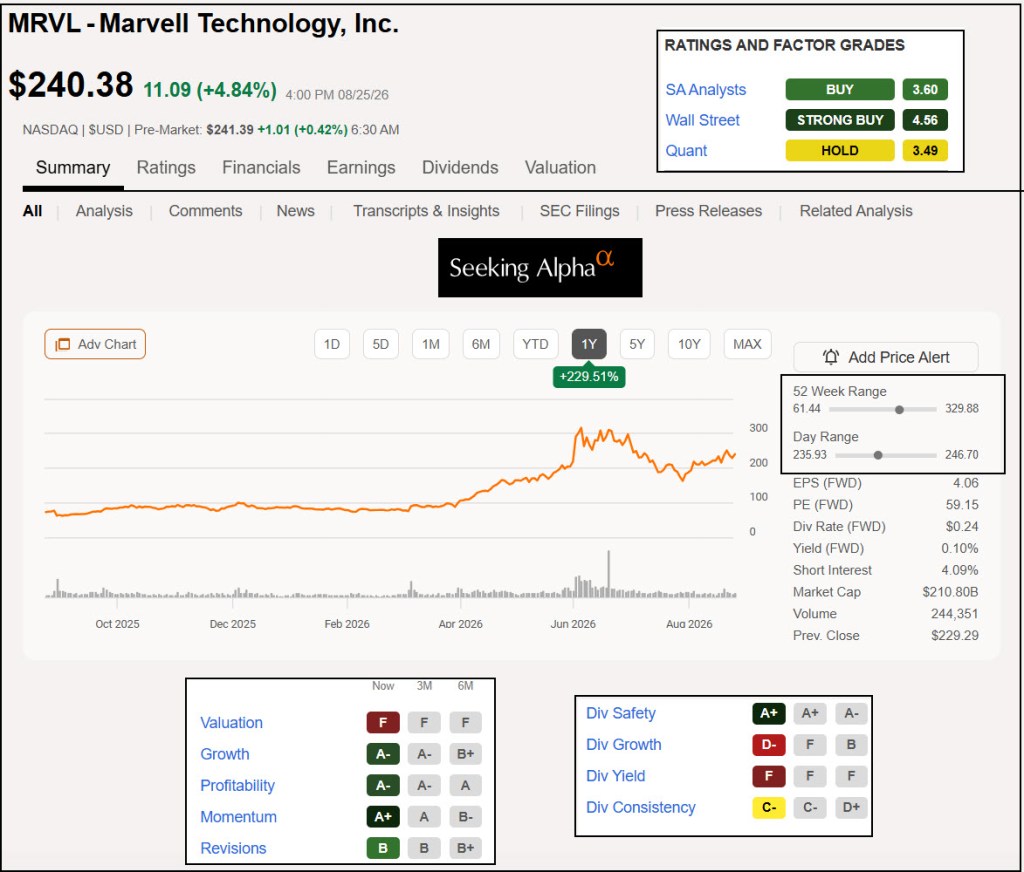Open the Dividends tab

pos(460,168)
